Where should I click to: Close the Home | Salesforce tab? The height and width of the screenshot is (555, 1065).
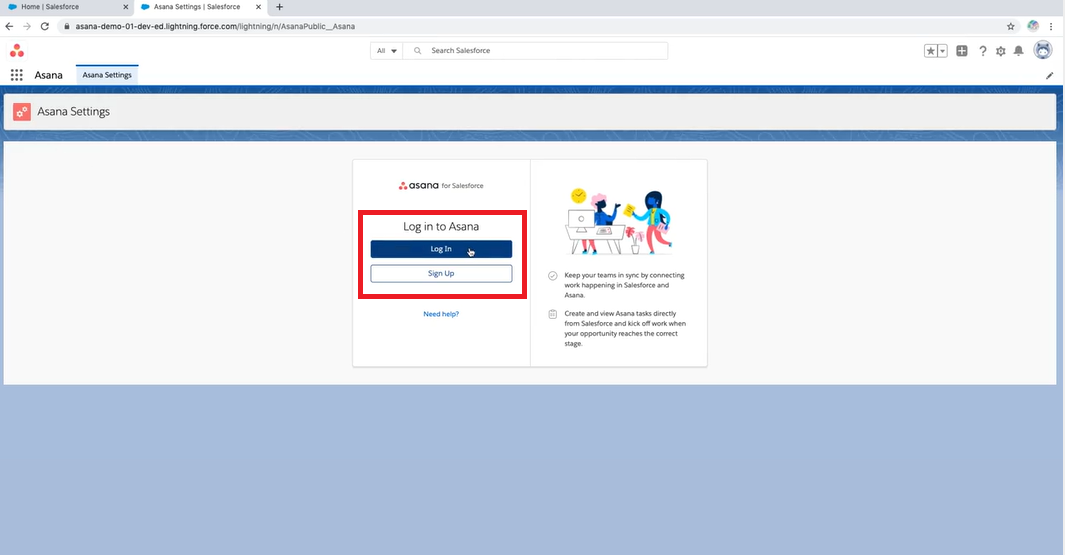[126, 7]
